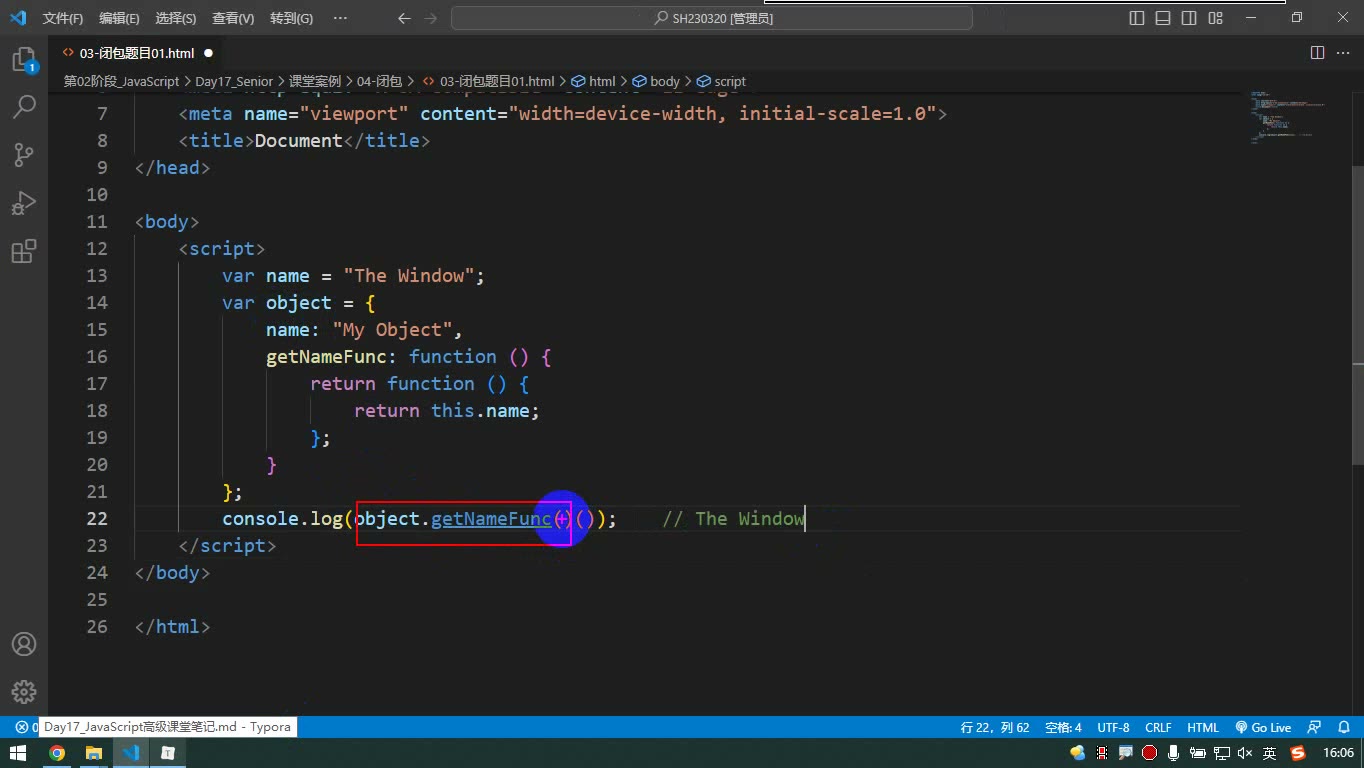
Task: Open the 查看(V) menu
Action: (x=233, y=18)
